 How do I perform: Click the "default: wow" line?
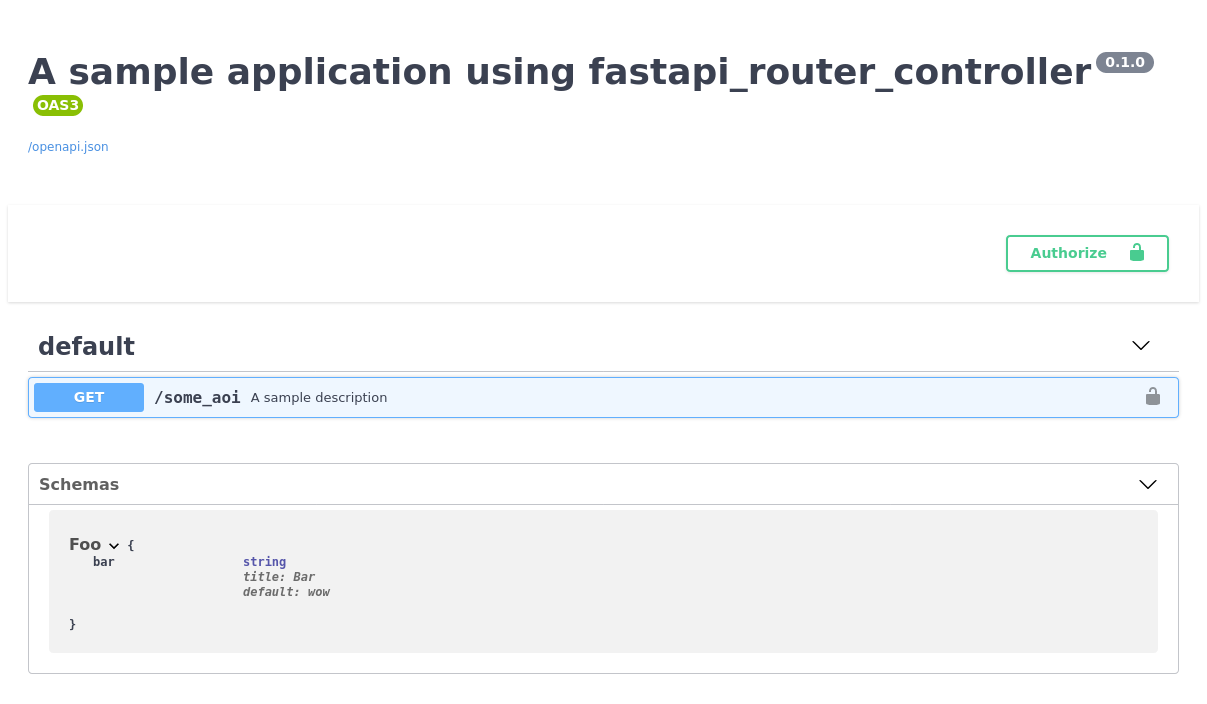286,592
